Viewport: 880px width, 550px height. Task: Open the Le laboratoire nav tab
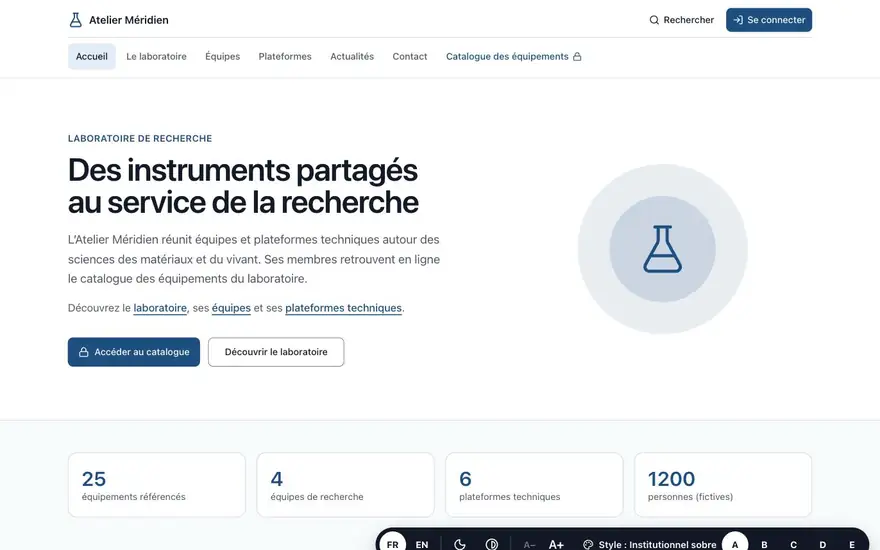click(x=156, y=57)
